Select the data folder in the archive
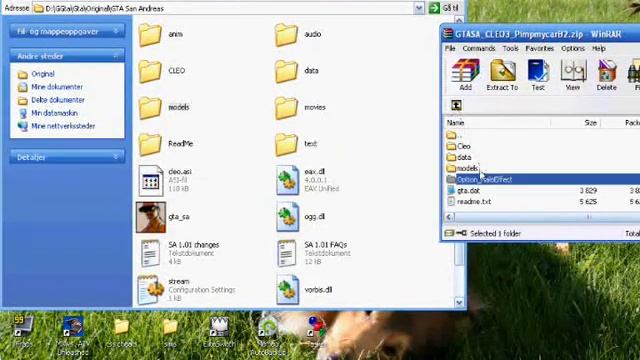 tap(459, 157)
